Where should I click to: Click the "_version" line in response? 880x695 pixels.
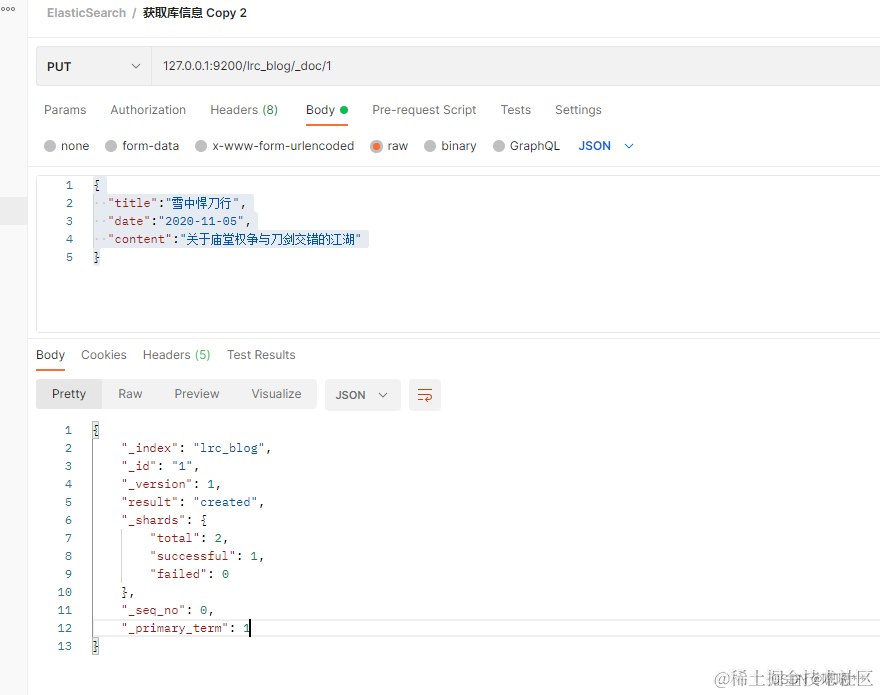[x=171, y=484]
